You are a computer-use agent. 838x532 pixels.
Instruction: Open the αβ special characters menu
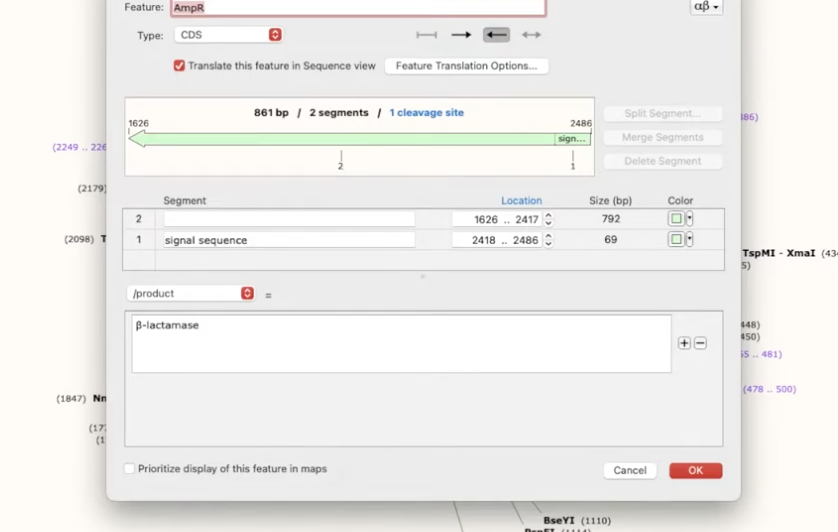click(706, 7)
